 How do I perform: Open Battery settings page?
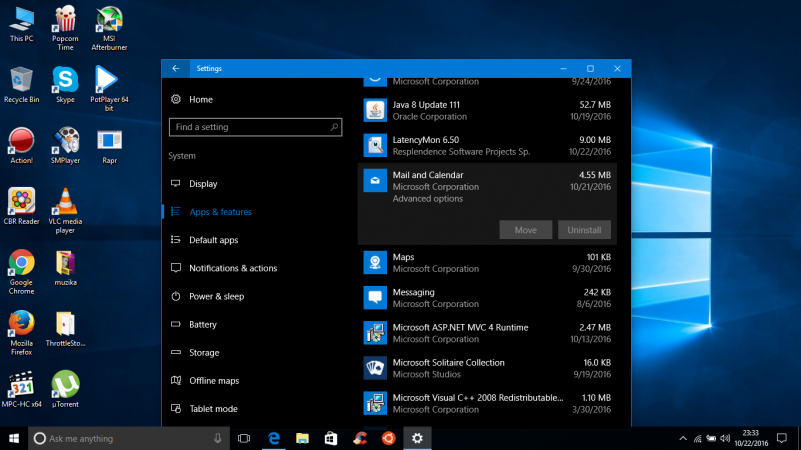pyautogui.click(x=203, y=324)
